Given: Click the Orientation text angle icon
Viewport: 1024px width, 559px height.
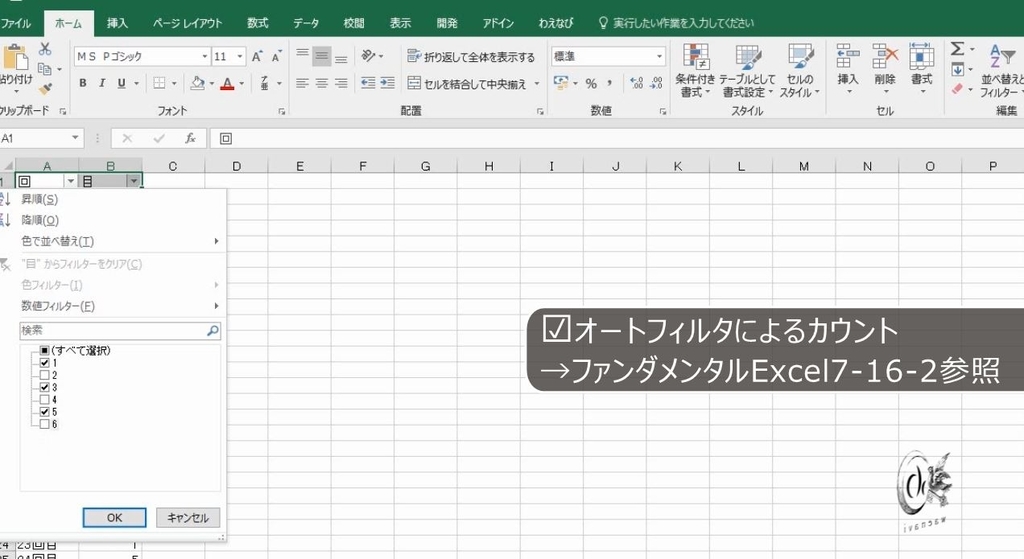Looking at the screenshot, I should 369,56.
